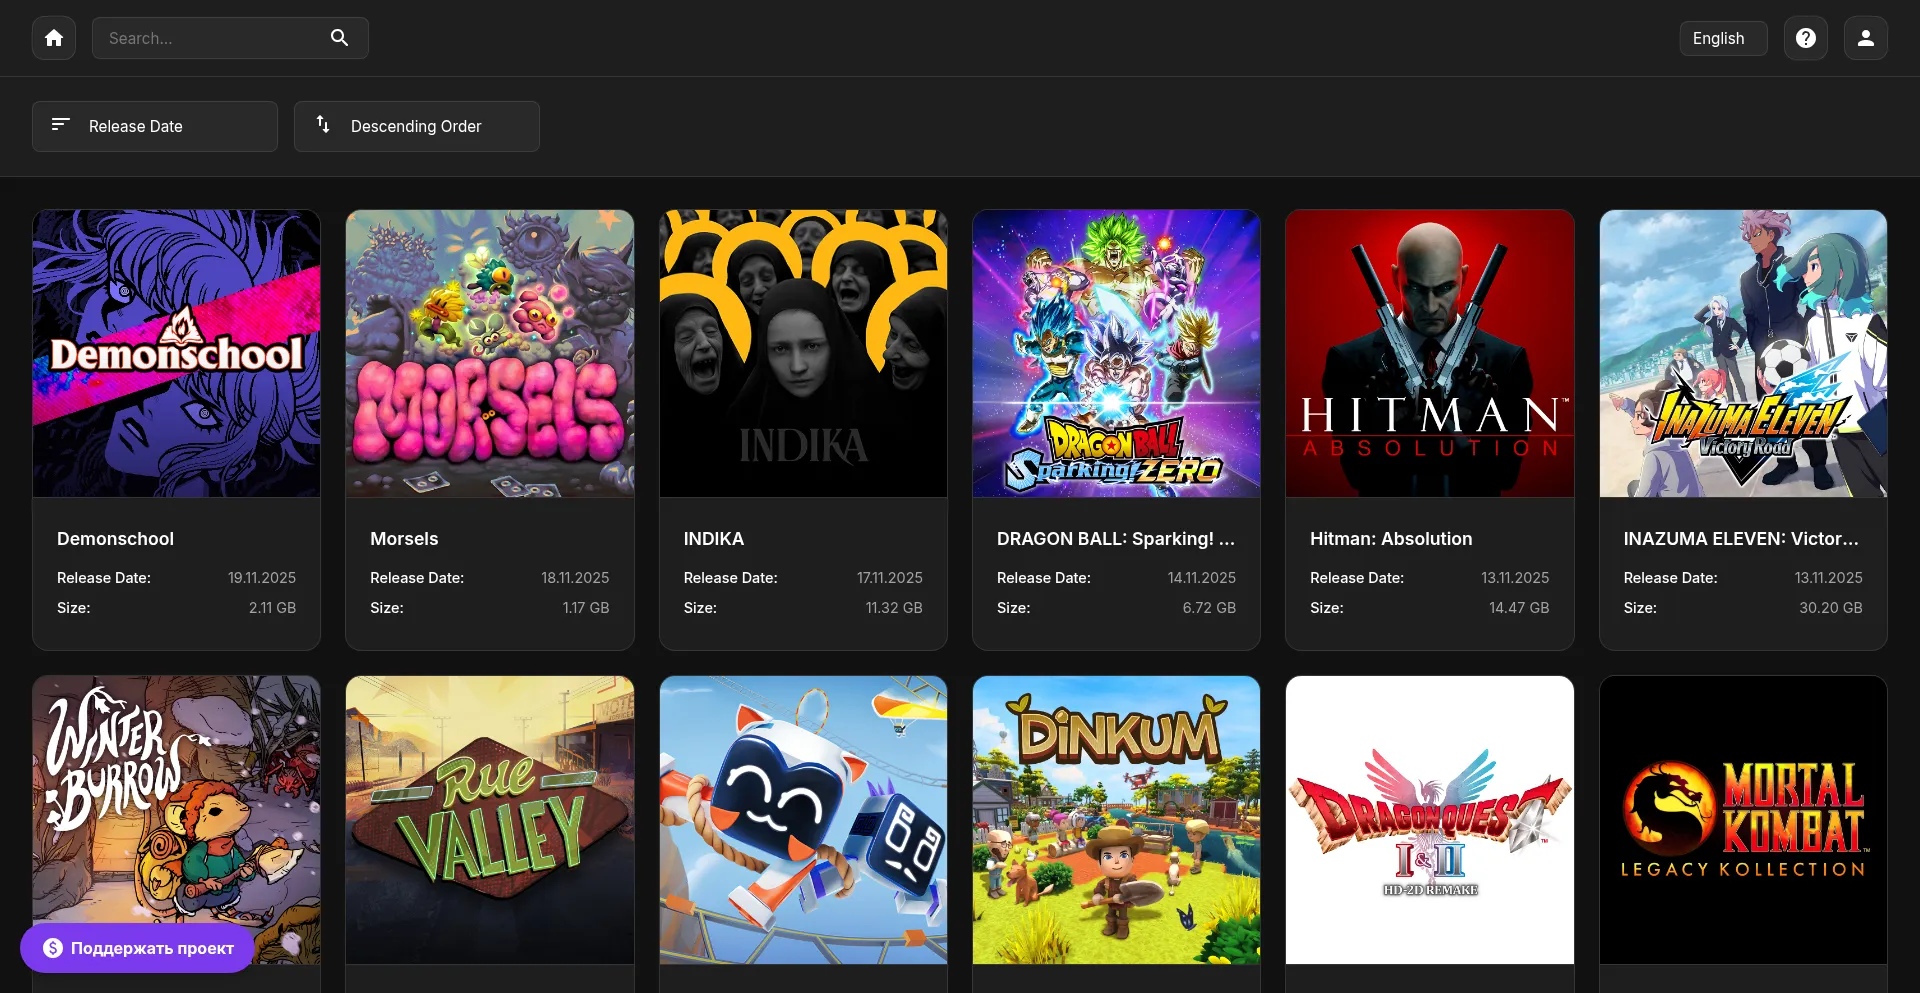
Task: Open the INAZUMA ELEVEN Victory Road cover
Action: [1742, 353]
